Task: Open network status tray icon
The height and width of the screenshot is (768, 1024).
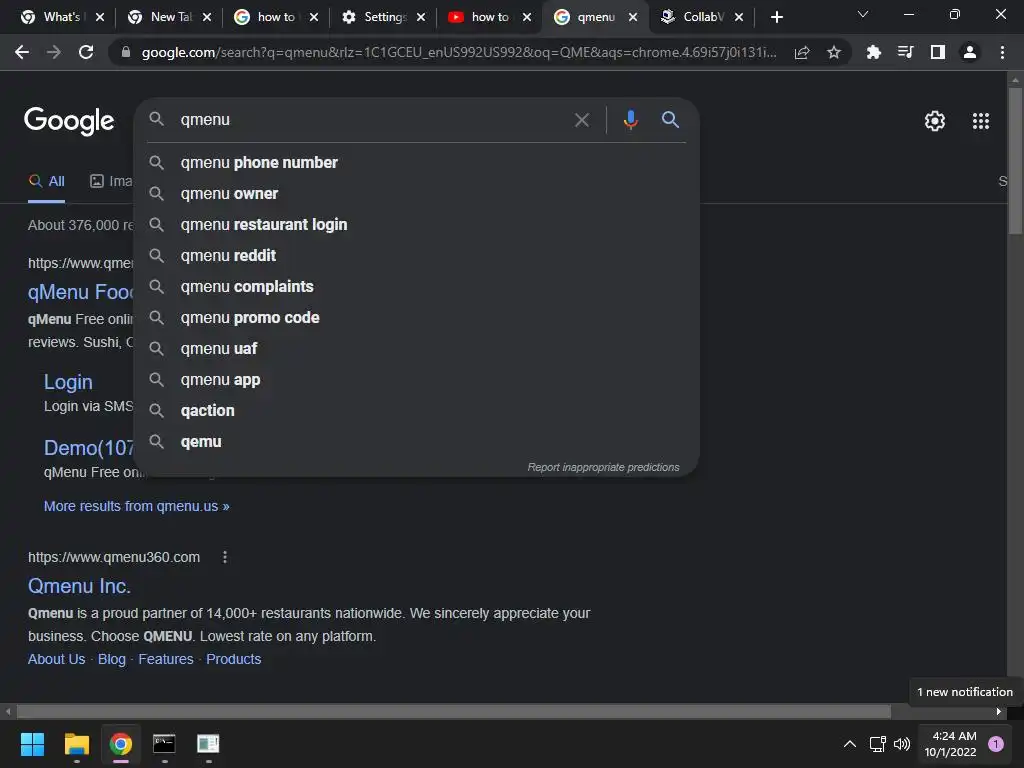Action: 878,744
